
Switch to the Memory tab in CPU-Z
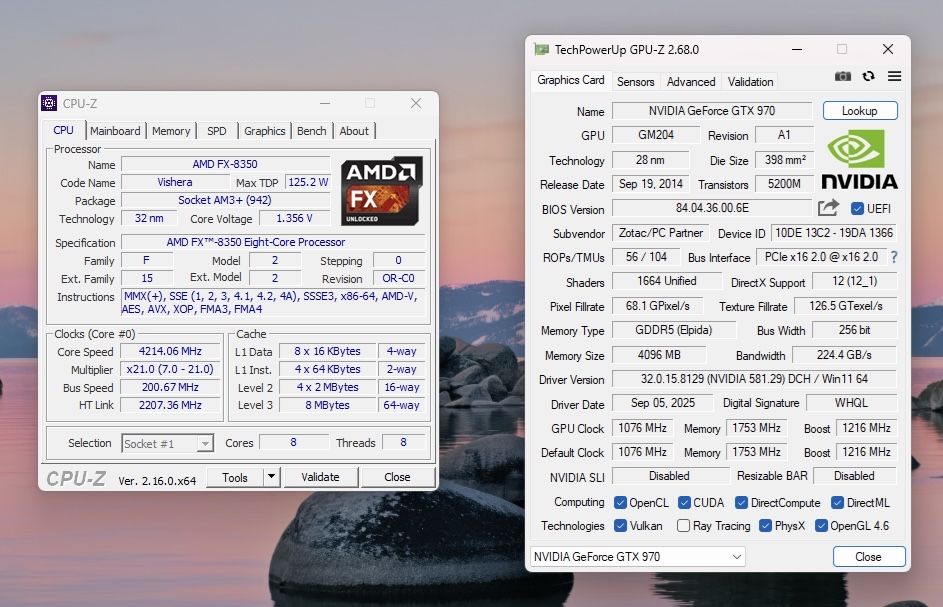click(x=171, y=131)
